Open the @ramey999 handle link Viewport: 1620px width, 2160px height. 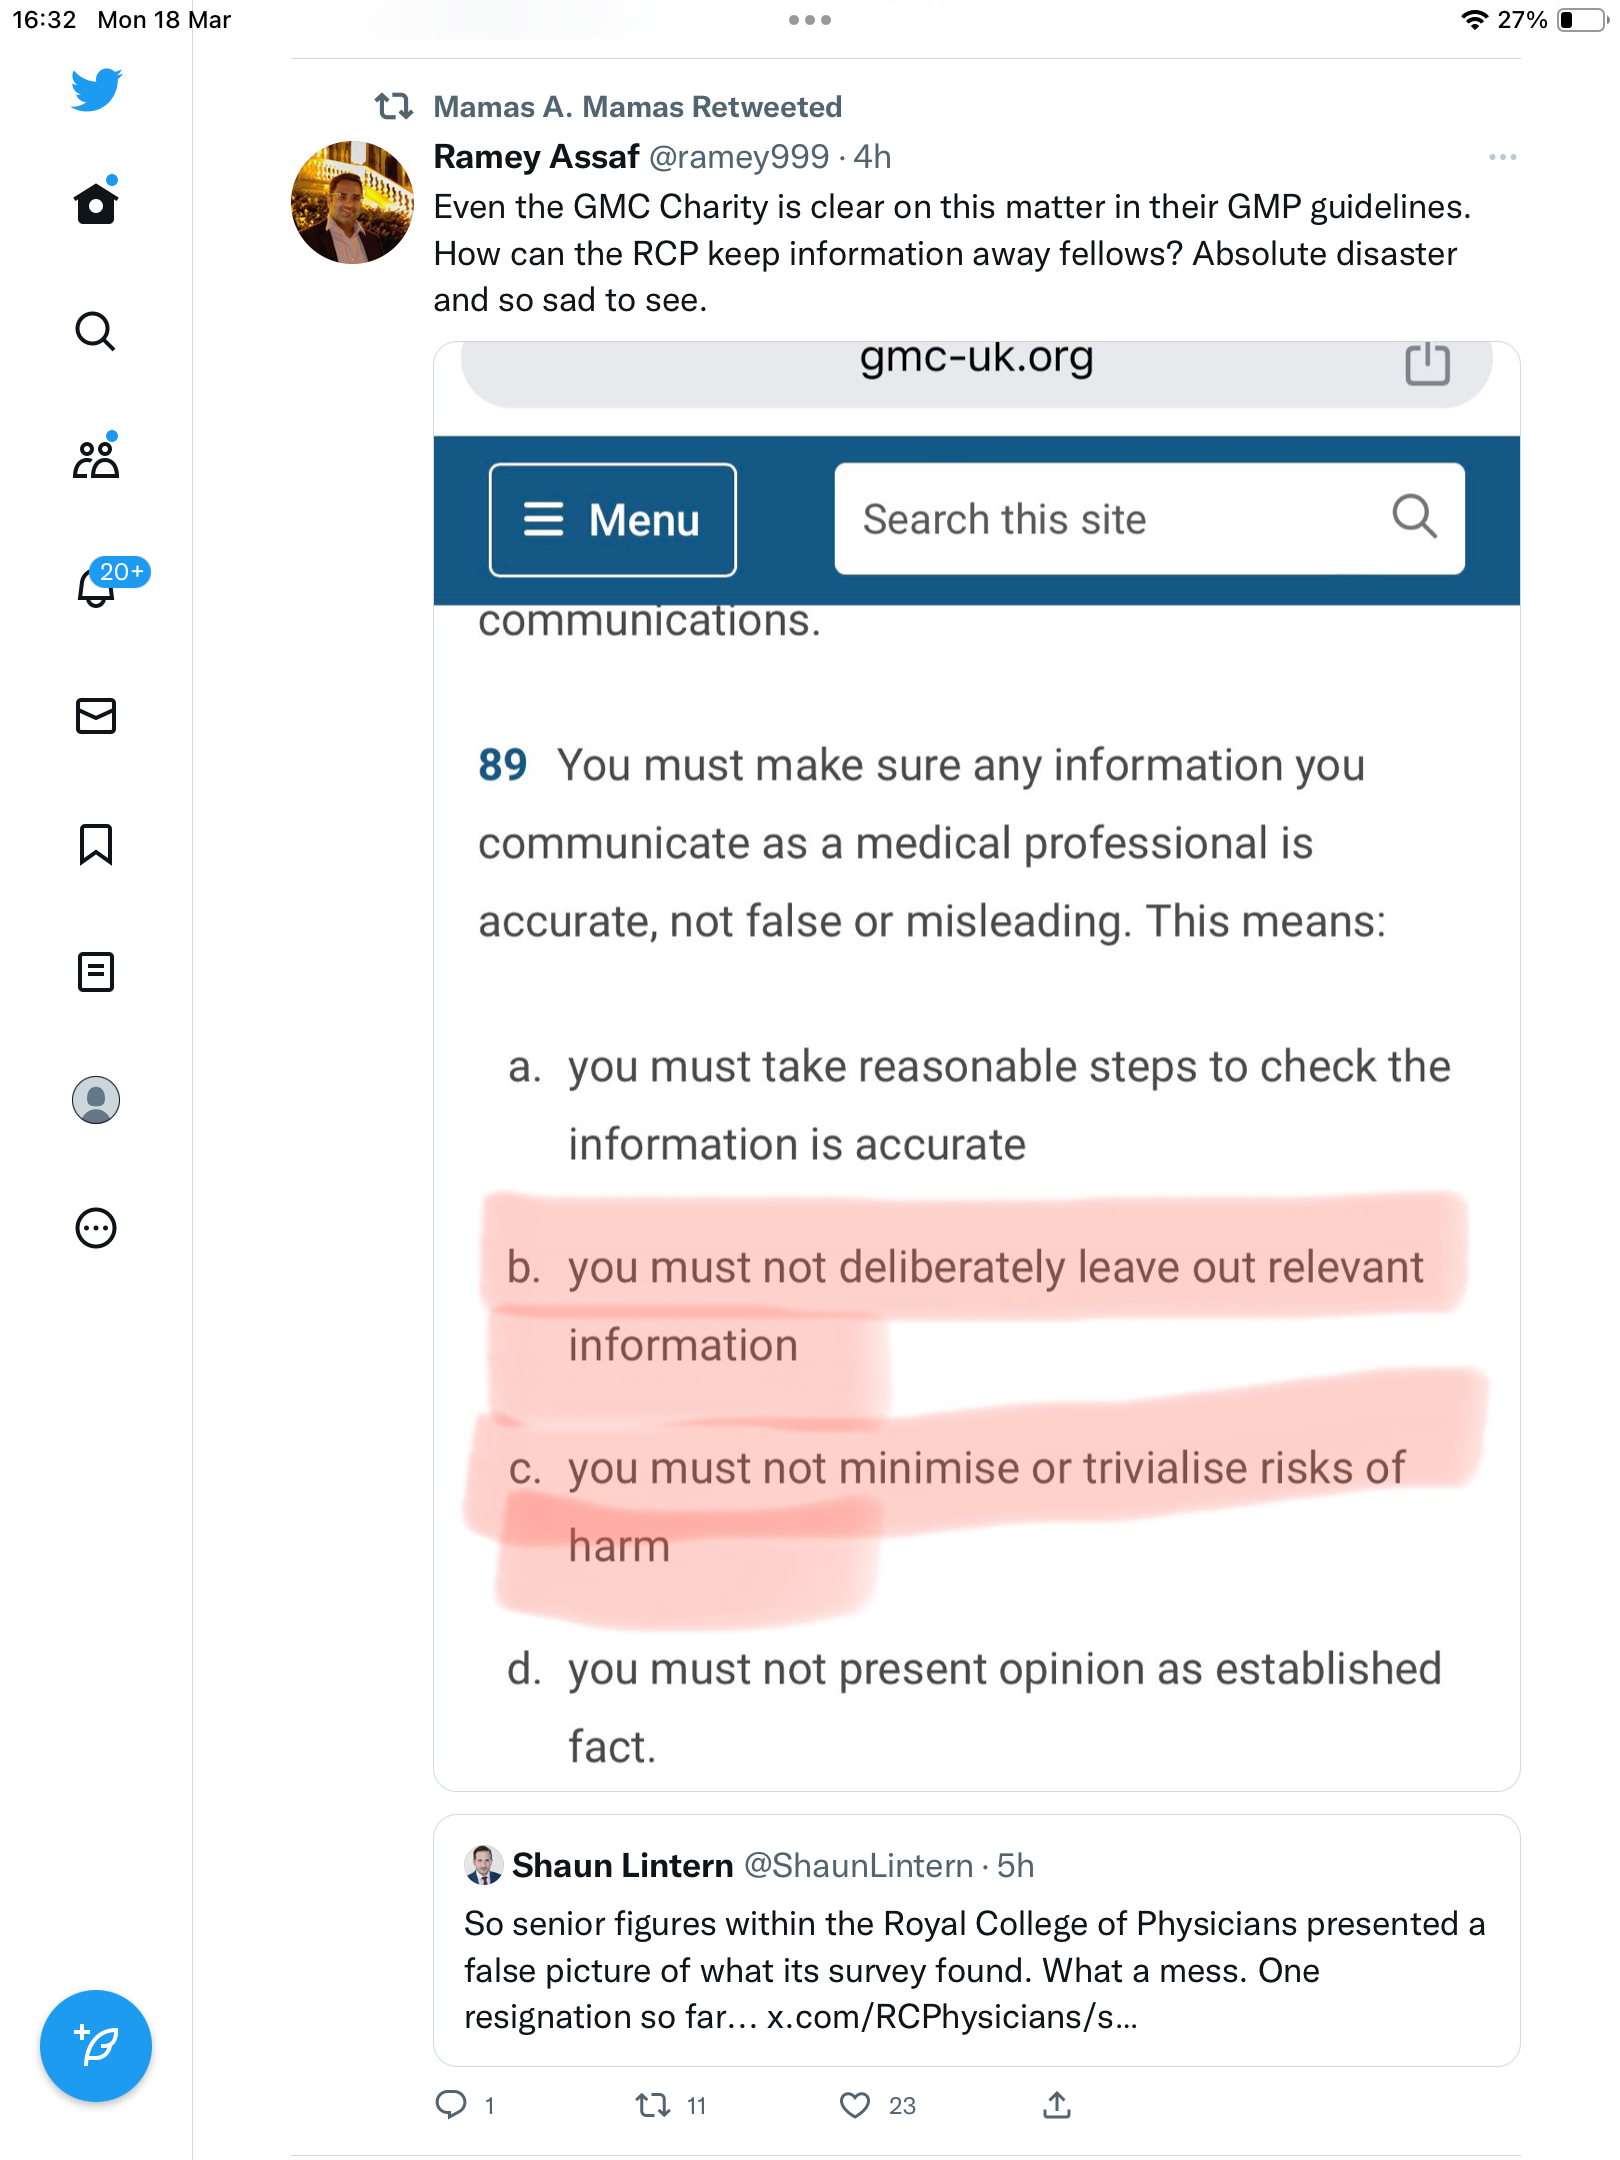pos(739,157)
